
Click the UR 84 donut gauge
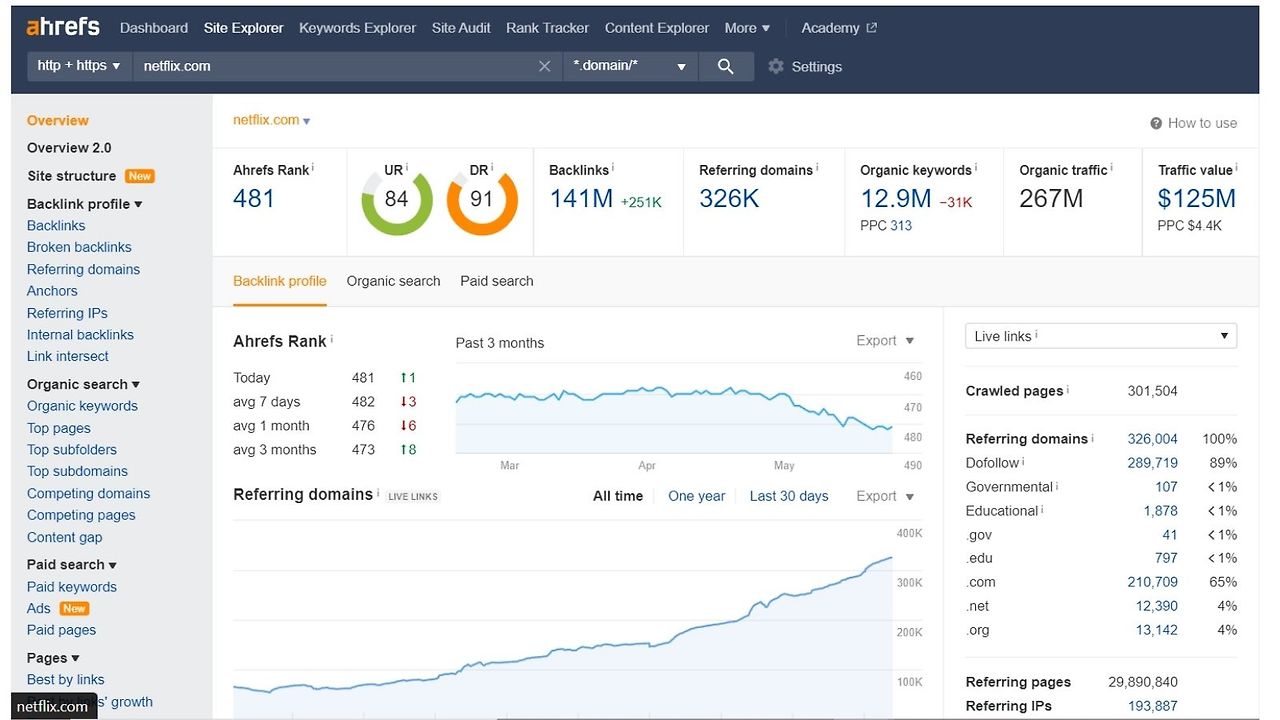(x=397, y=200)
